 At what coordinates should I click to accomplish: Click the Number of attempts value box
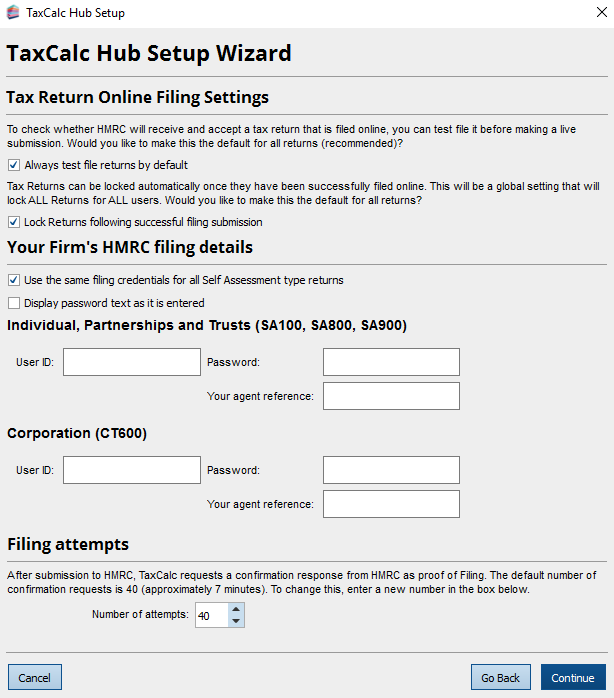pyautogui.click(x=210, y=616)
